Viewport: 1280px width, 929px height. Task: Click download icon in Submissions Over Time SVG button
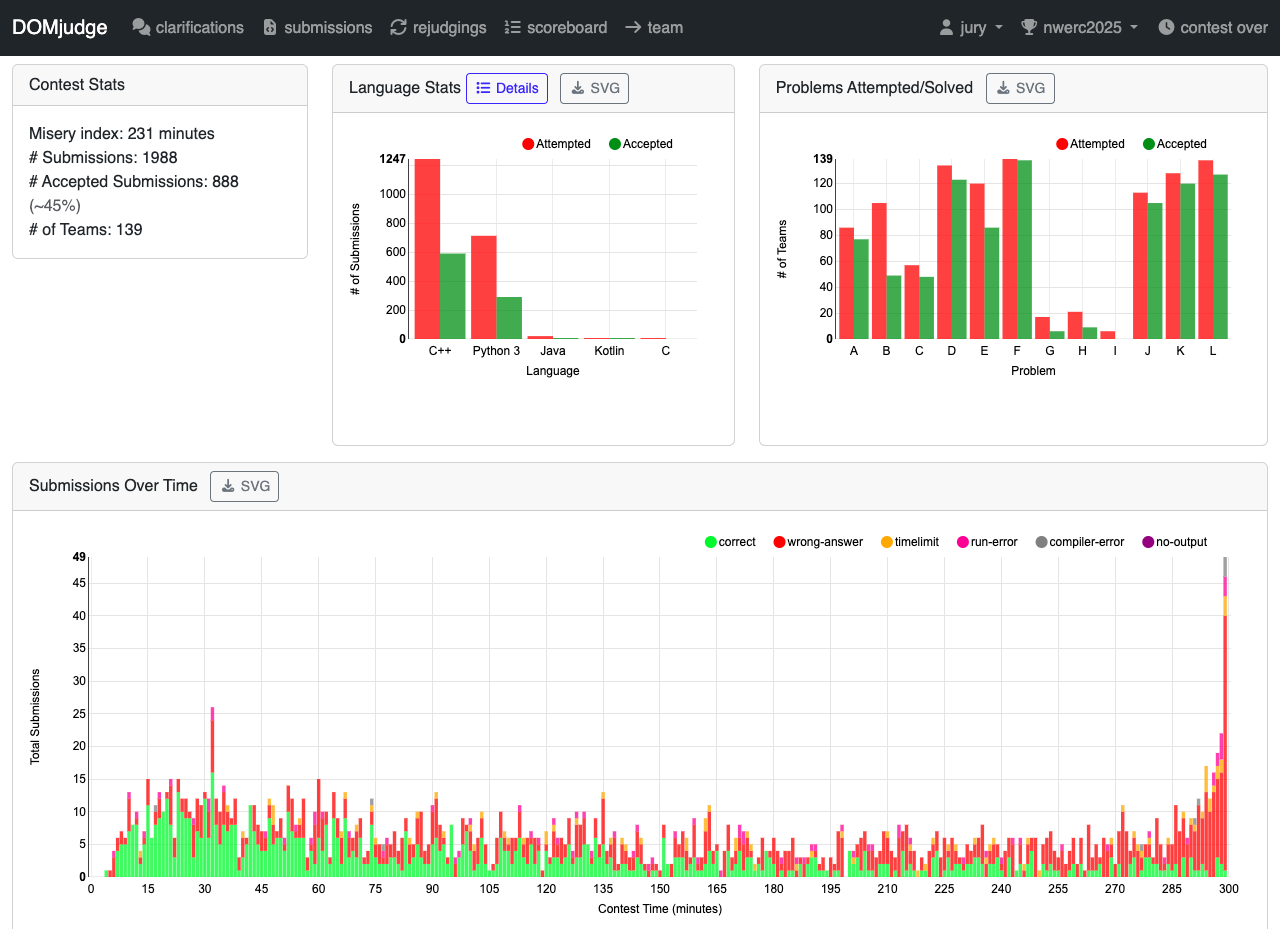point(228,486)
